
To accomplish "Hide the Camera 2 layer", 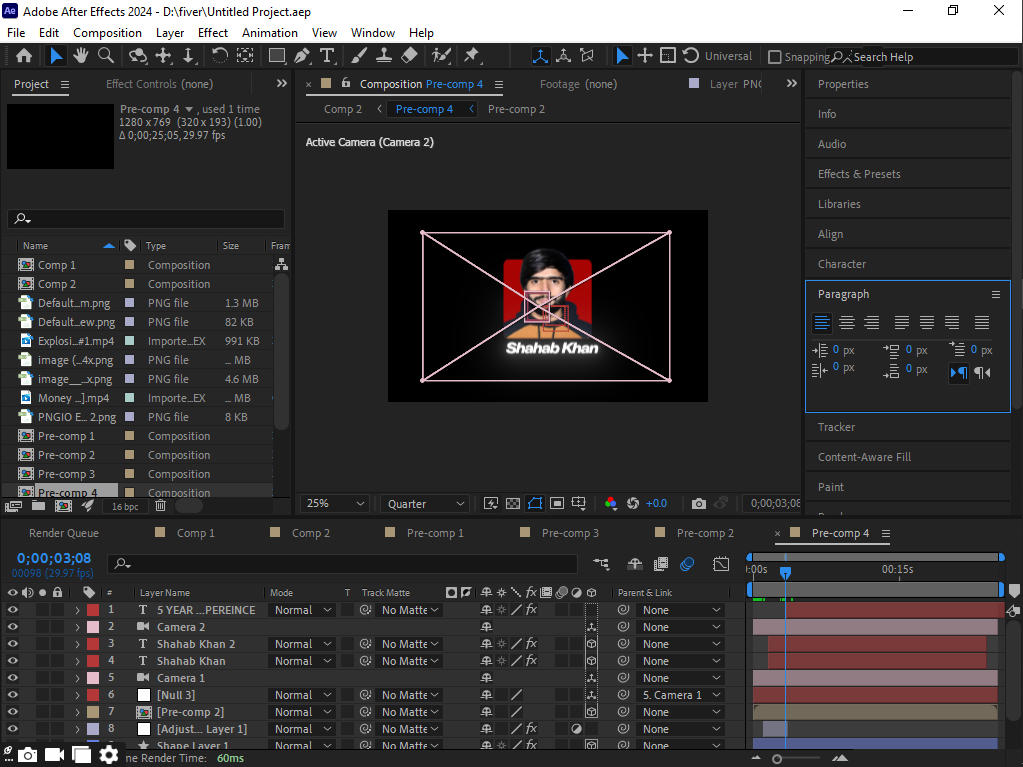I will pyautogui.click(x=13, y=627).
